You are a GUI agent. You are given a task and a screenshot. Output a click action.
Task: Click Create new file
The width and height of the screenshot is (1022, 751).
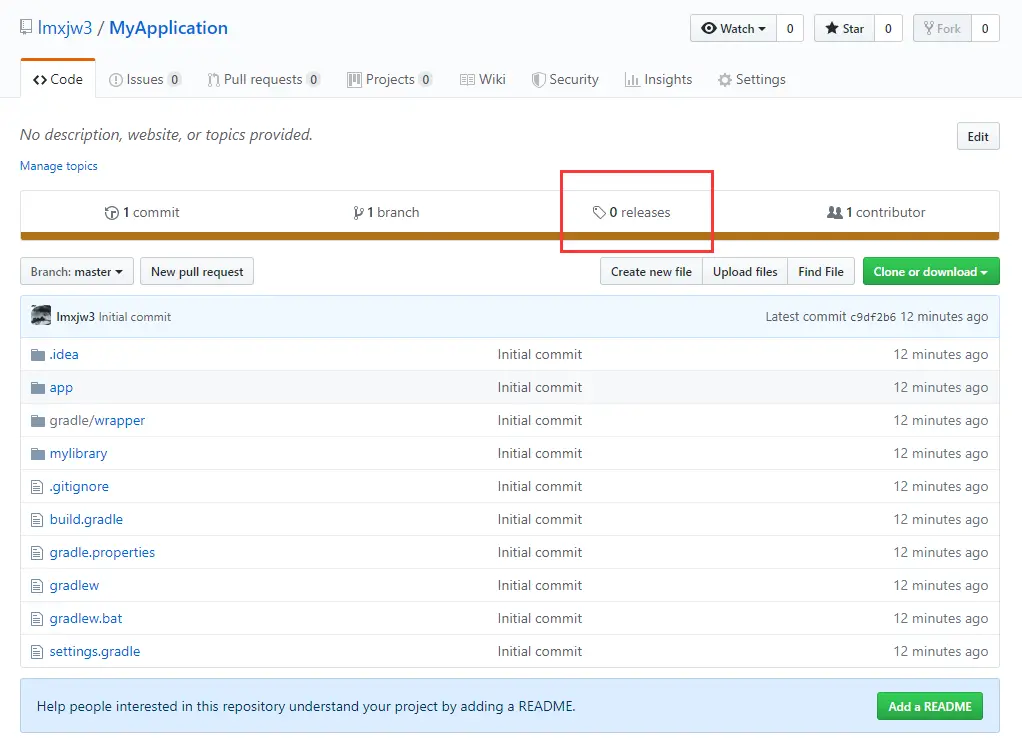coord(651,272)
